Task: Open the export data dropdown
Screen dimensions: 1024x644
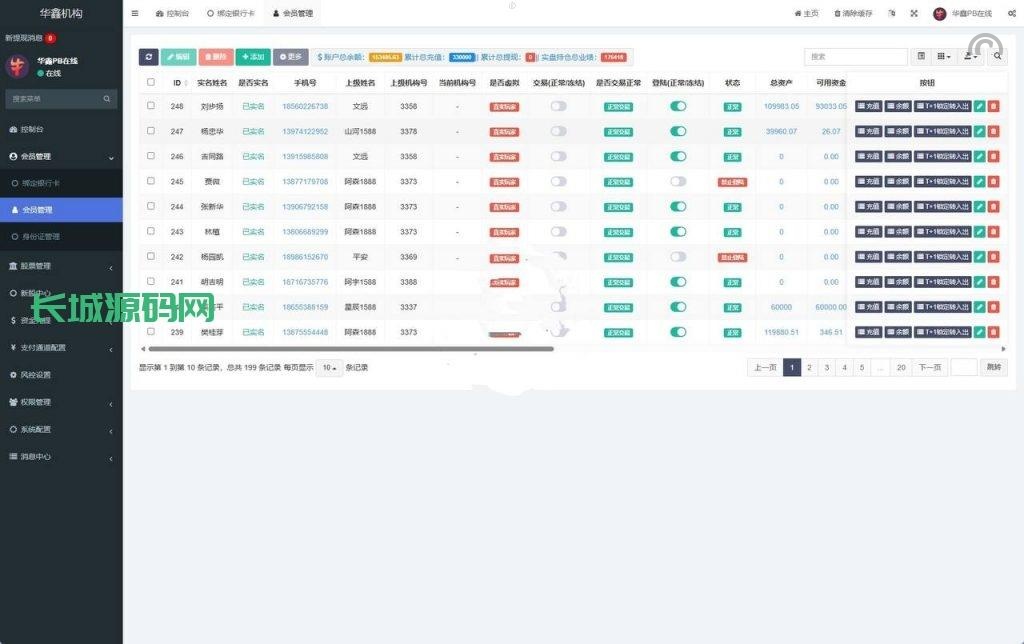Action: pos(970,57)
